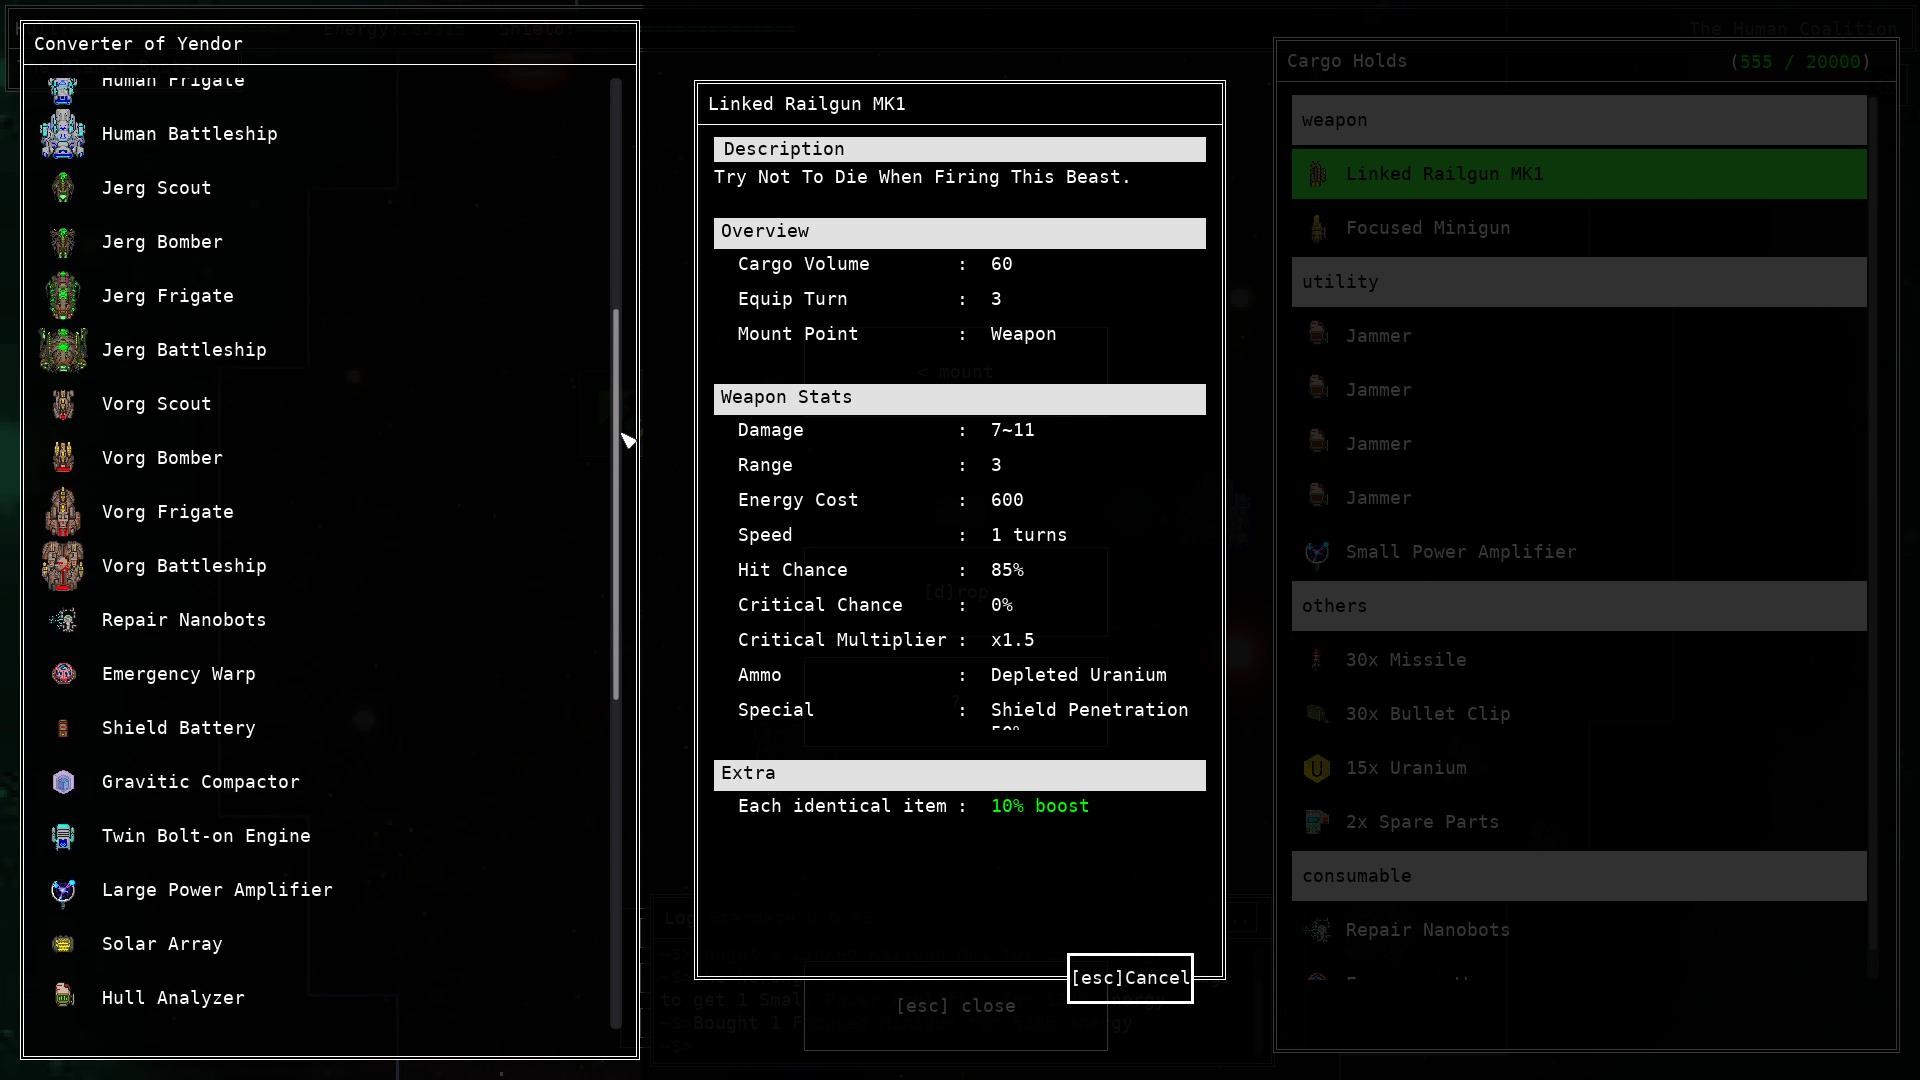Select Focused Minigun in the cargo list
This screenshot has width=1920, height=1080.
pyautogui.click(x=1428, y=228)
